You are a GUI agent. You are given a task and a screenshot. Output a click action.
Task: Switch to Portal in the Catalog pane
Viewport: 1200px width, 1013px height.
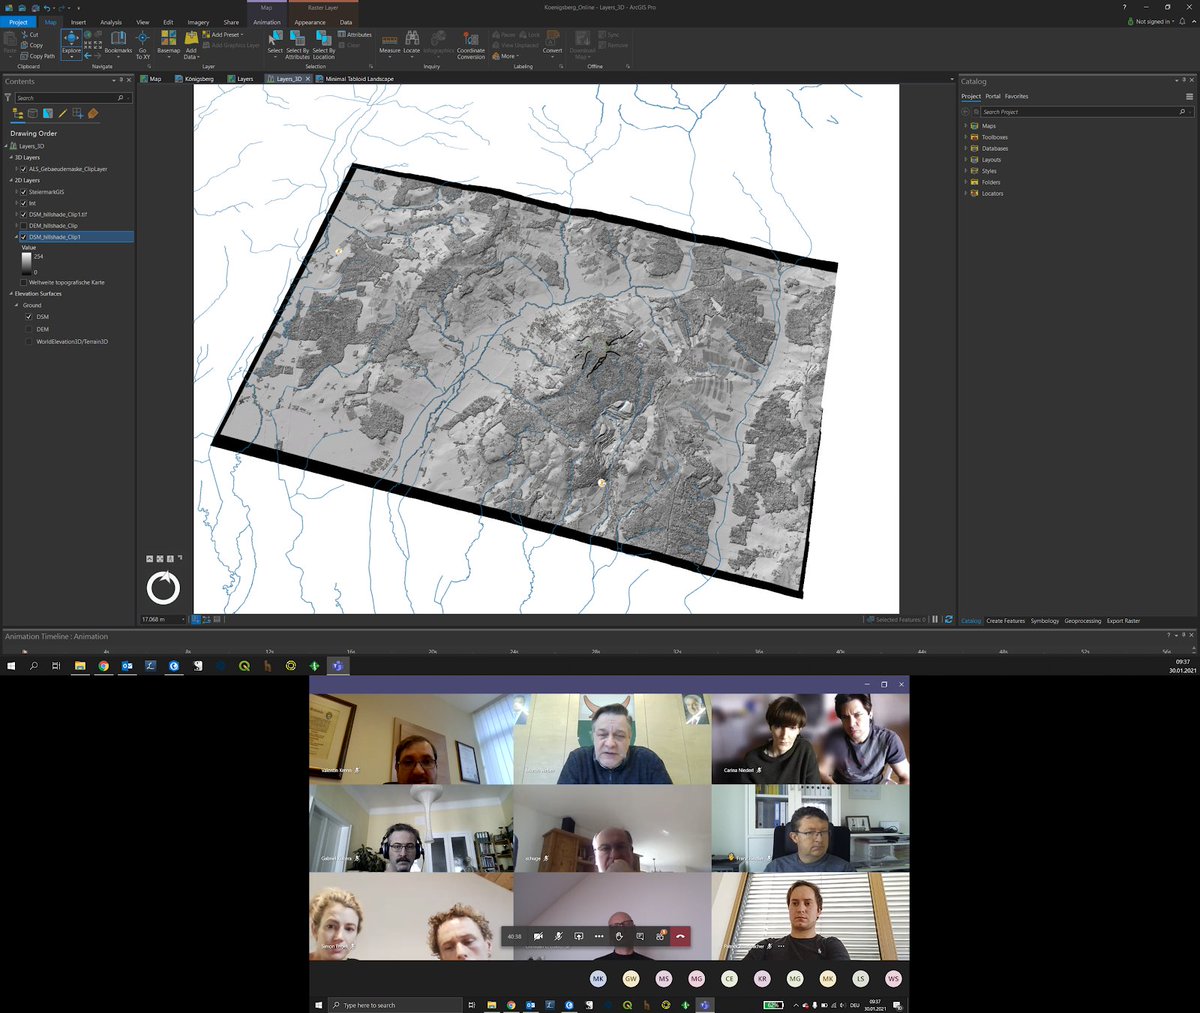click(x=993, y=97)
